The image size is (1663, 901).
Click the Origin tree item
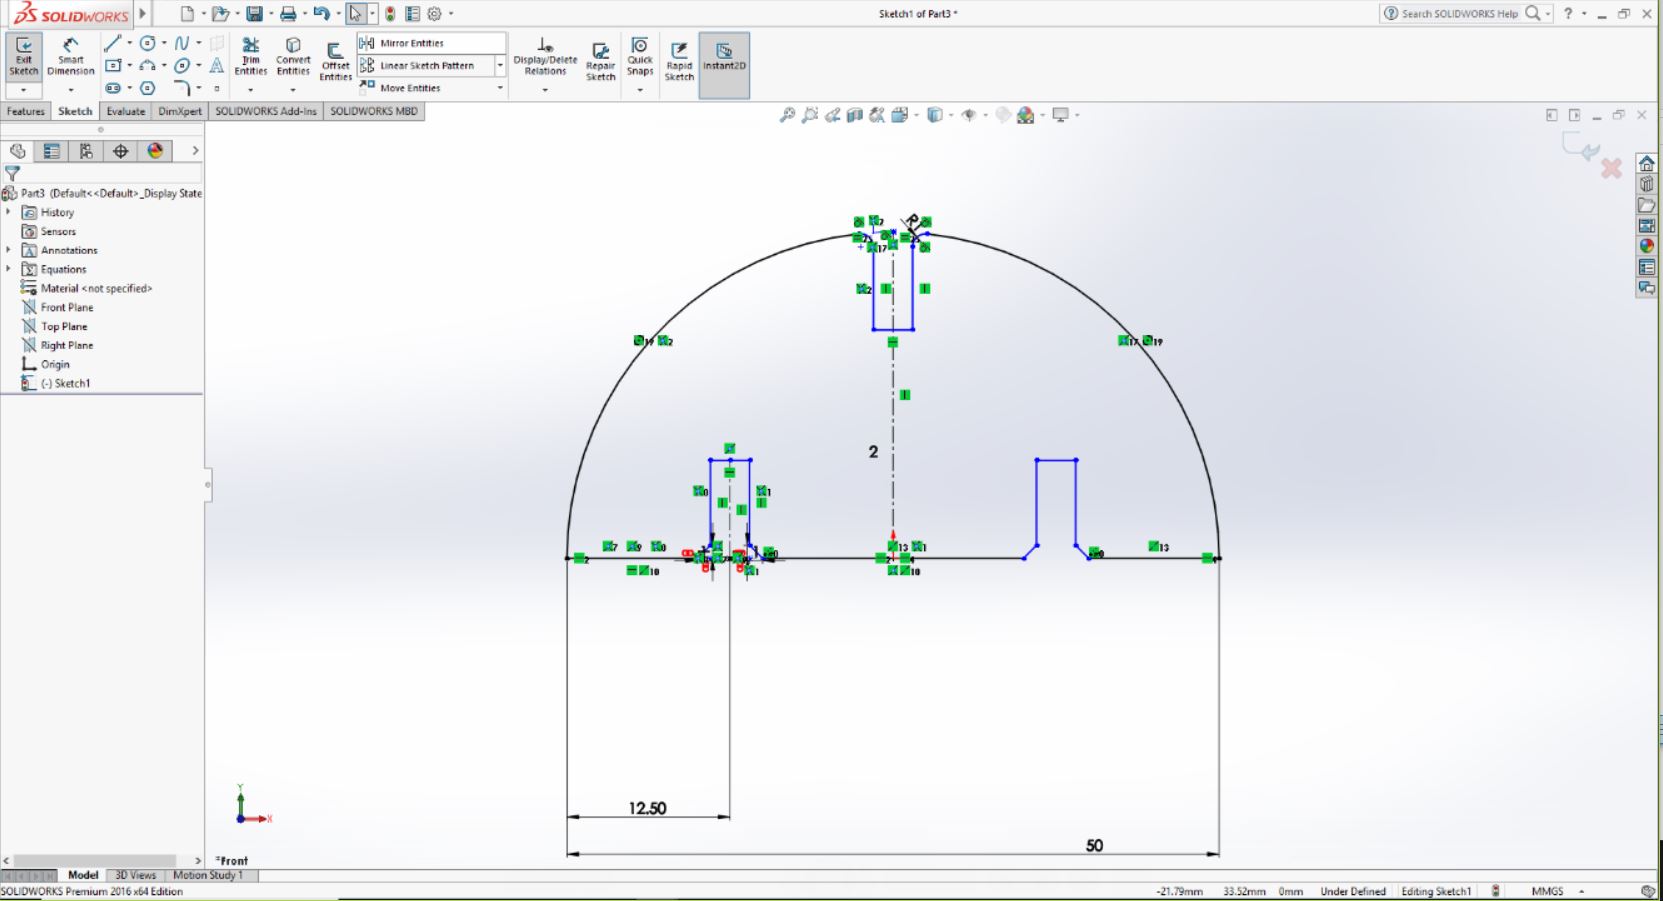click(x=55, y=364)
